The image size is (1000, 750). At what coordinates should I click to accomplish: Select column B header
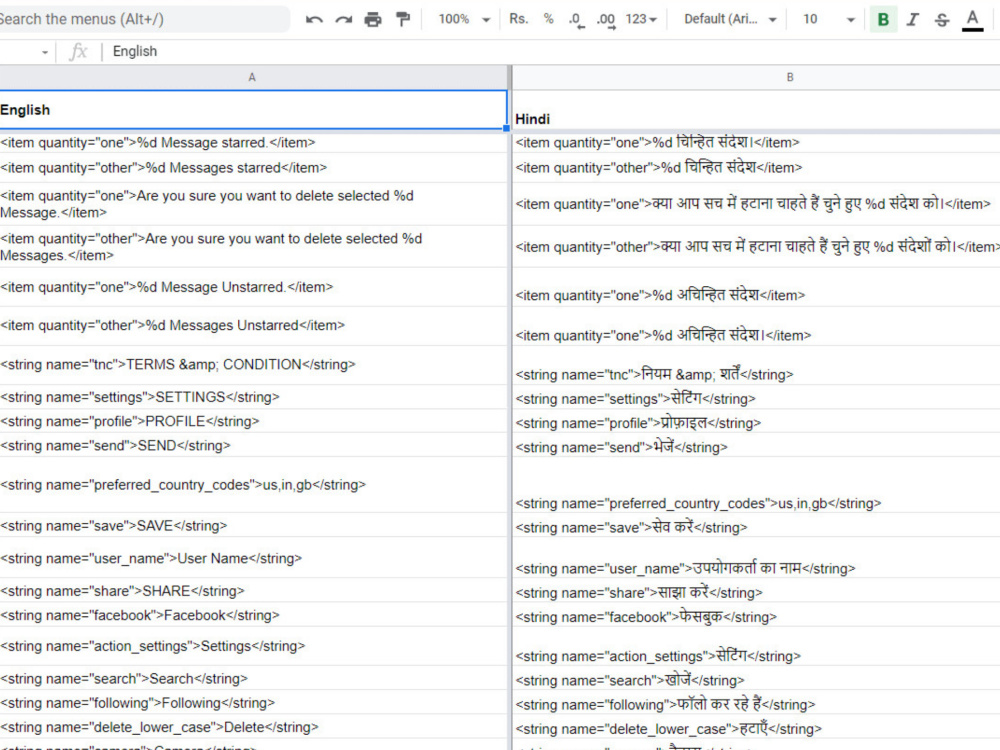click(756, 77)
